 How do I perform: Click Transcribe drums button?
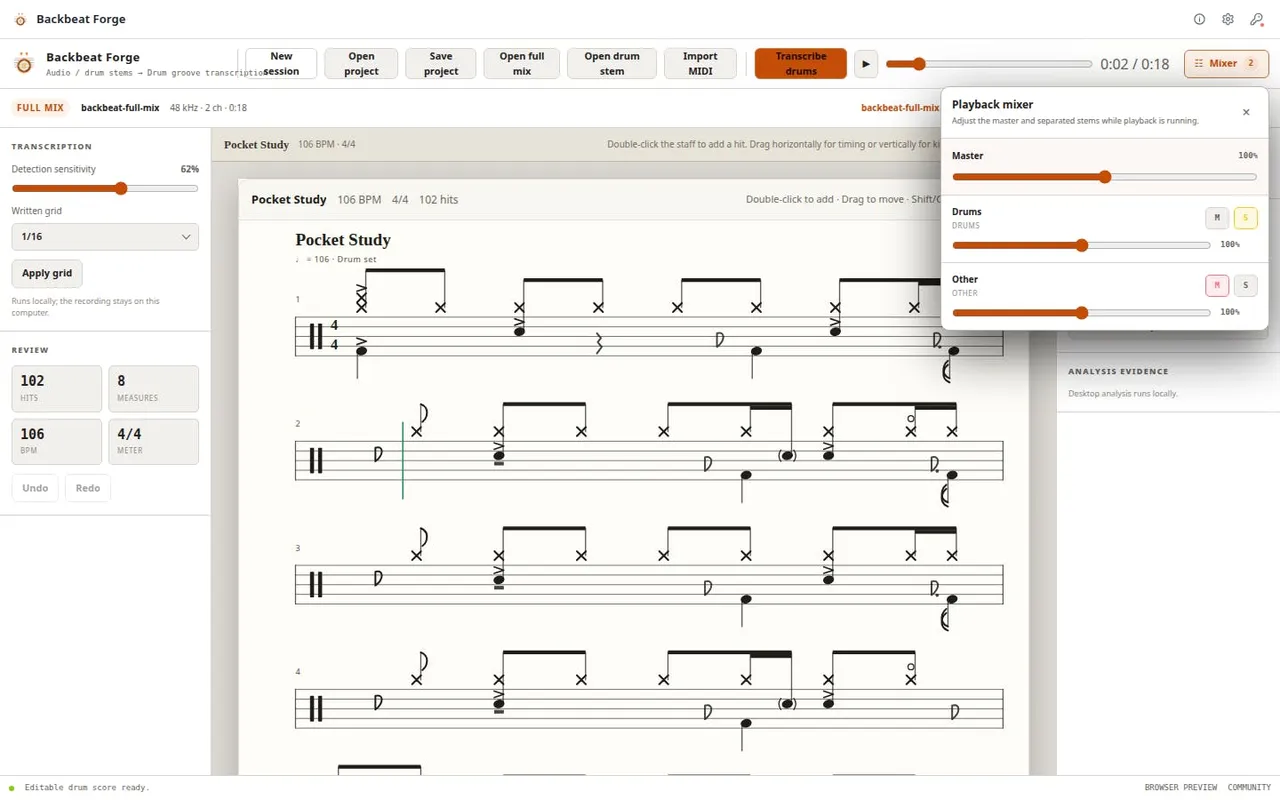pos(801,64)
